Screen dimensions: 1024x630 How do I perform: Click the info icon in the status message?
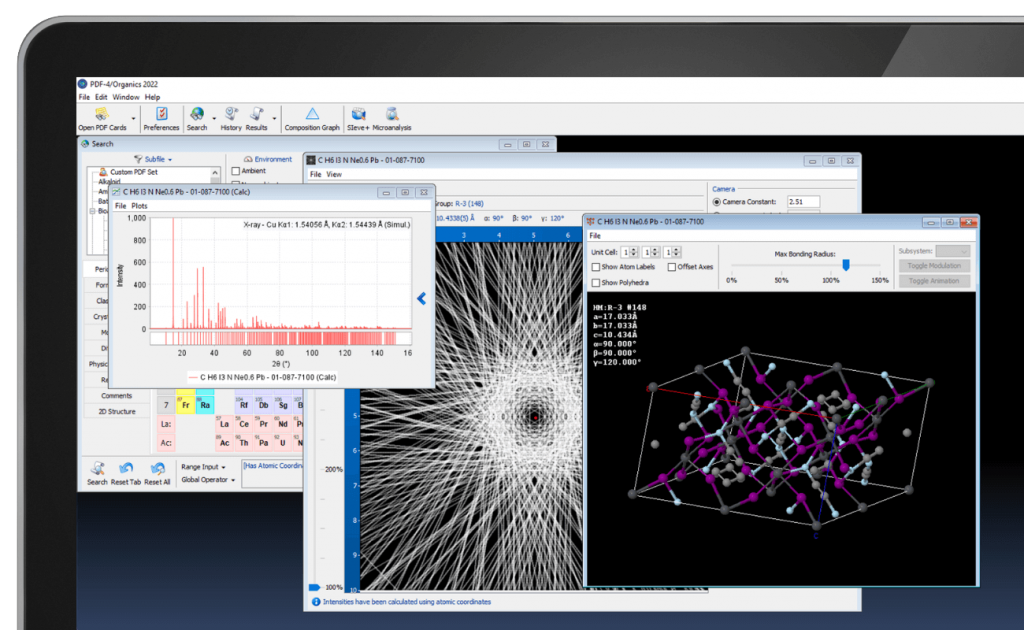click(316, 602)
